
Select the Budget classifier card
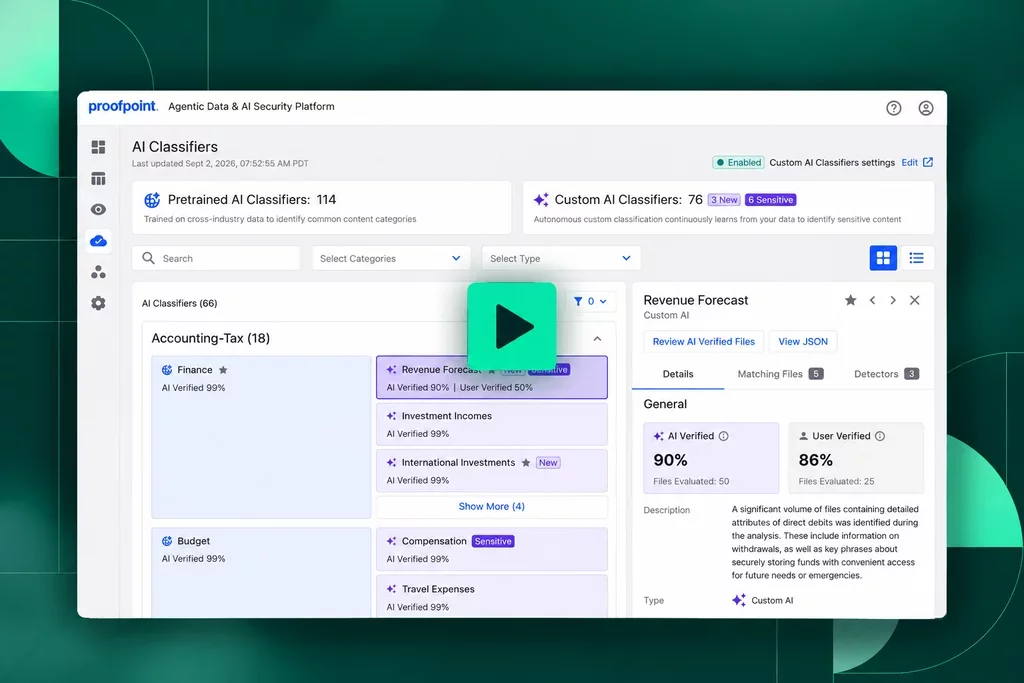[x=261, y=573]
